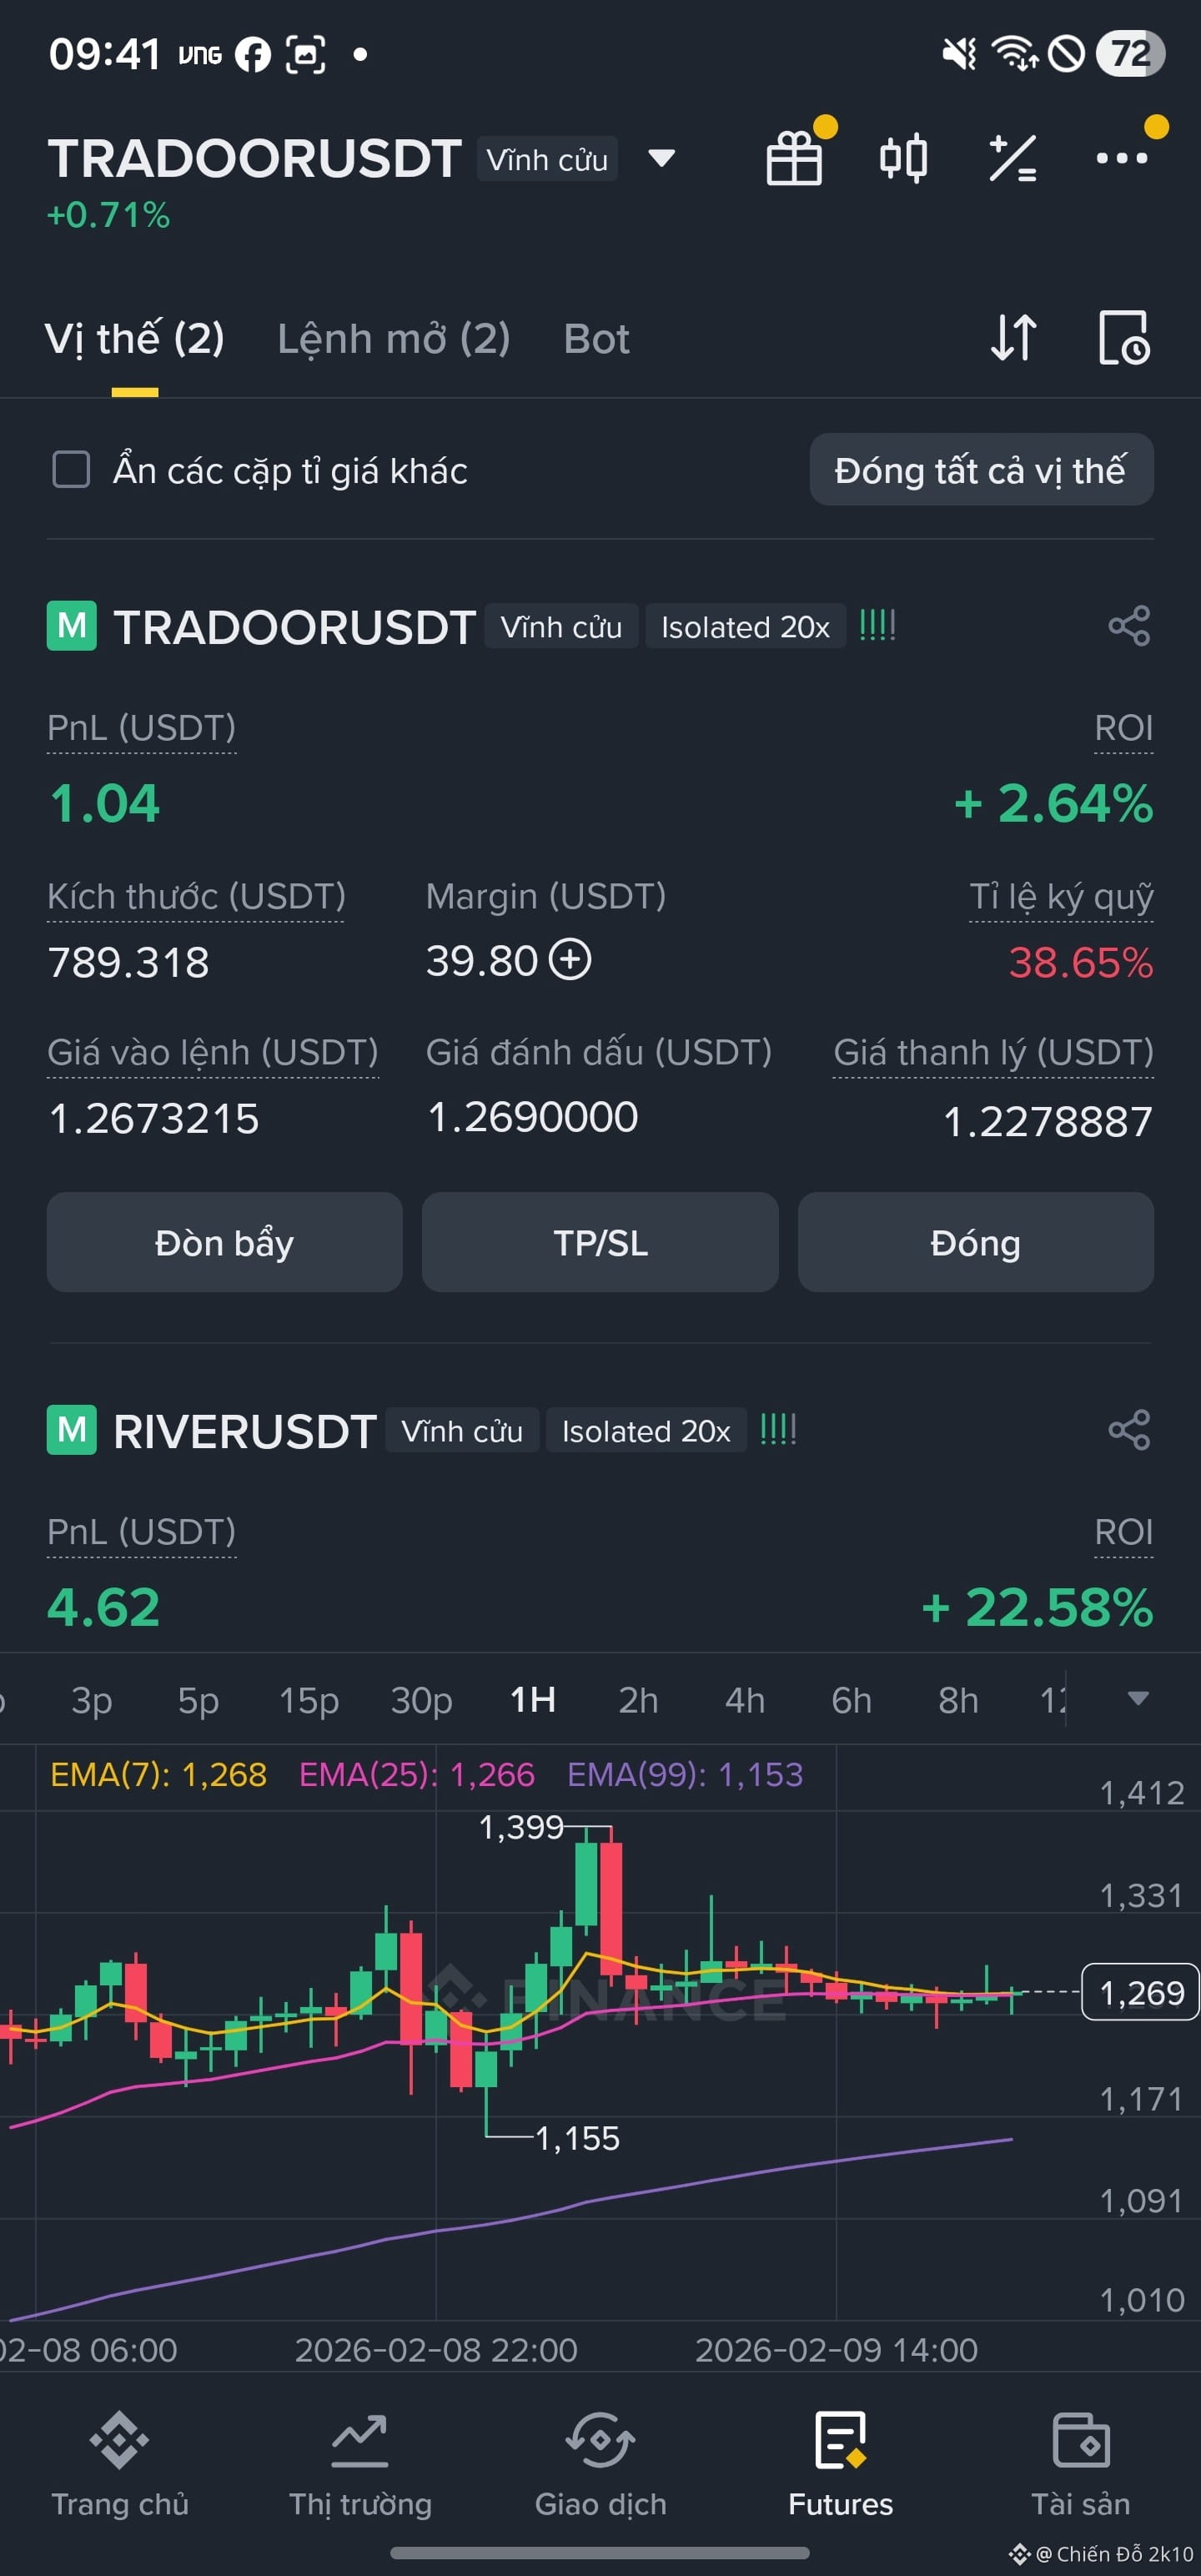The height and width of the screenshot is (2576, 1201).
Task: Tap Đóng tất cả vị thế button
Action: coord(981,469)
